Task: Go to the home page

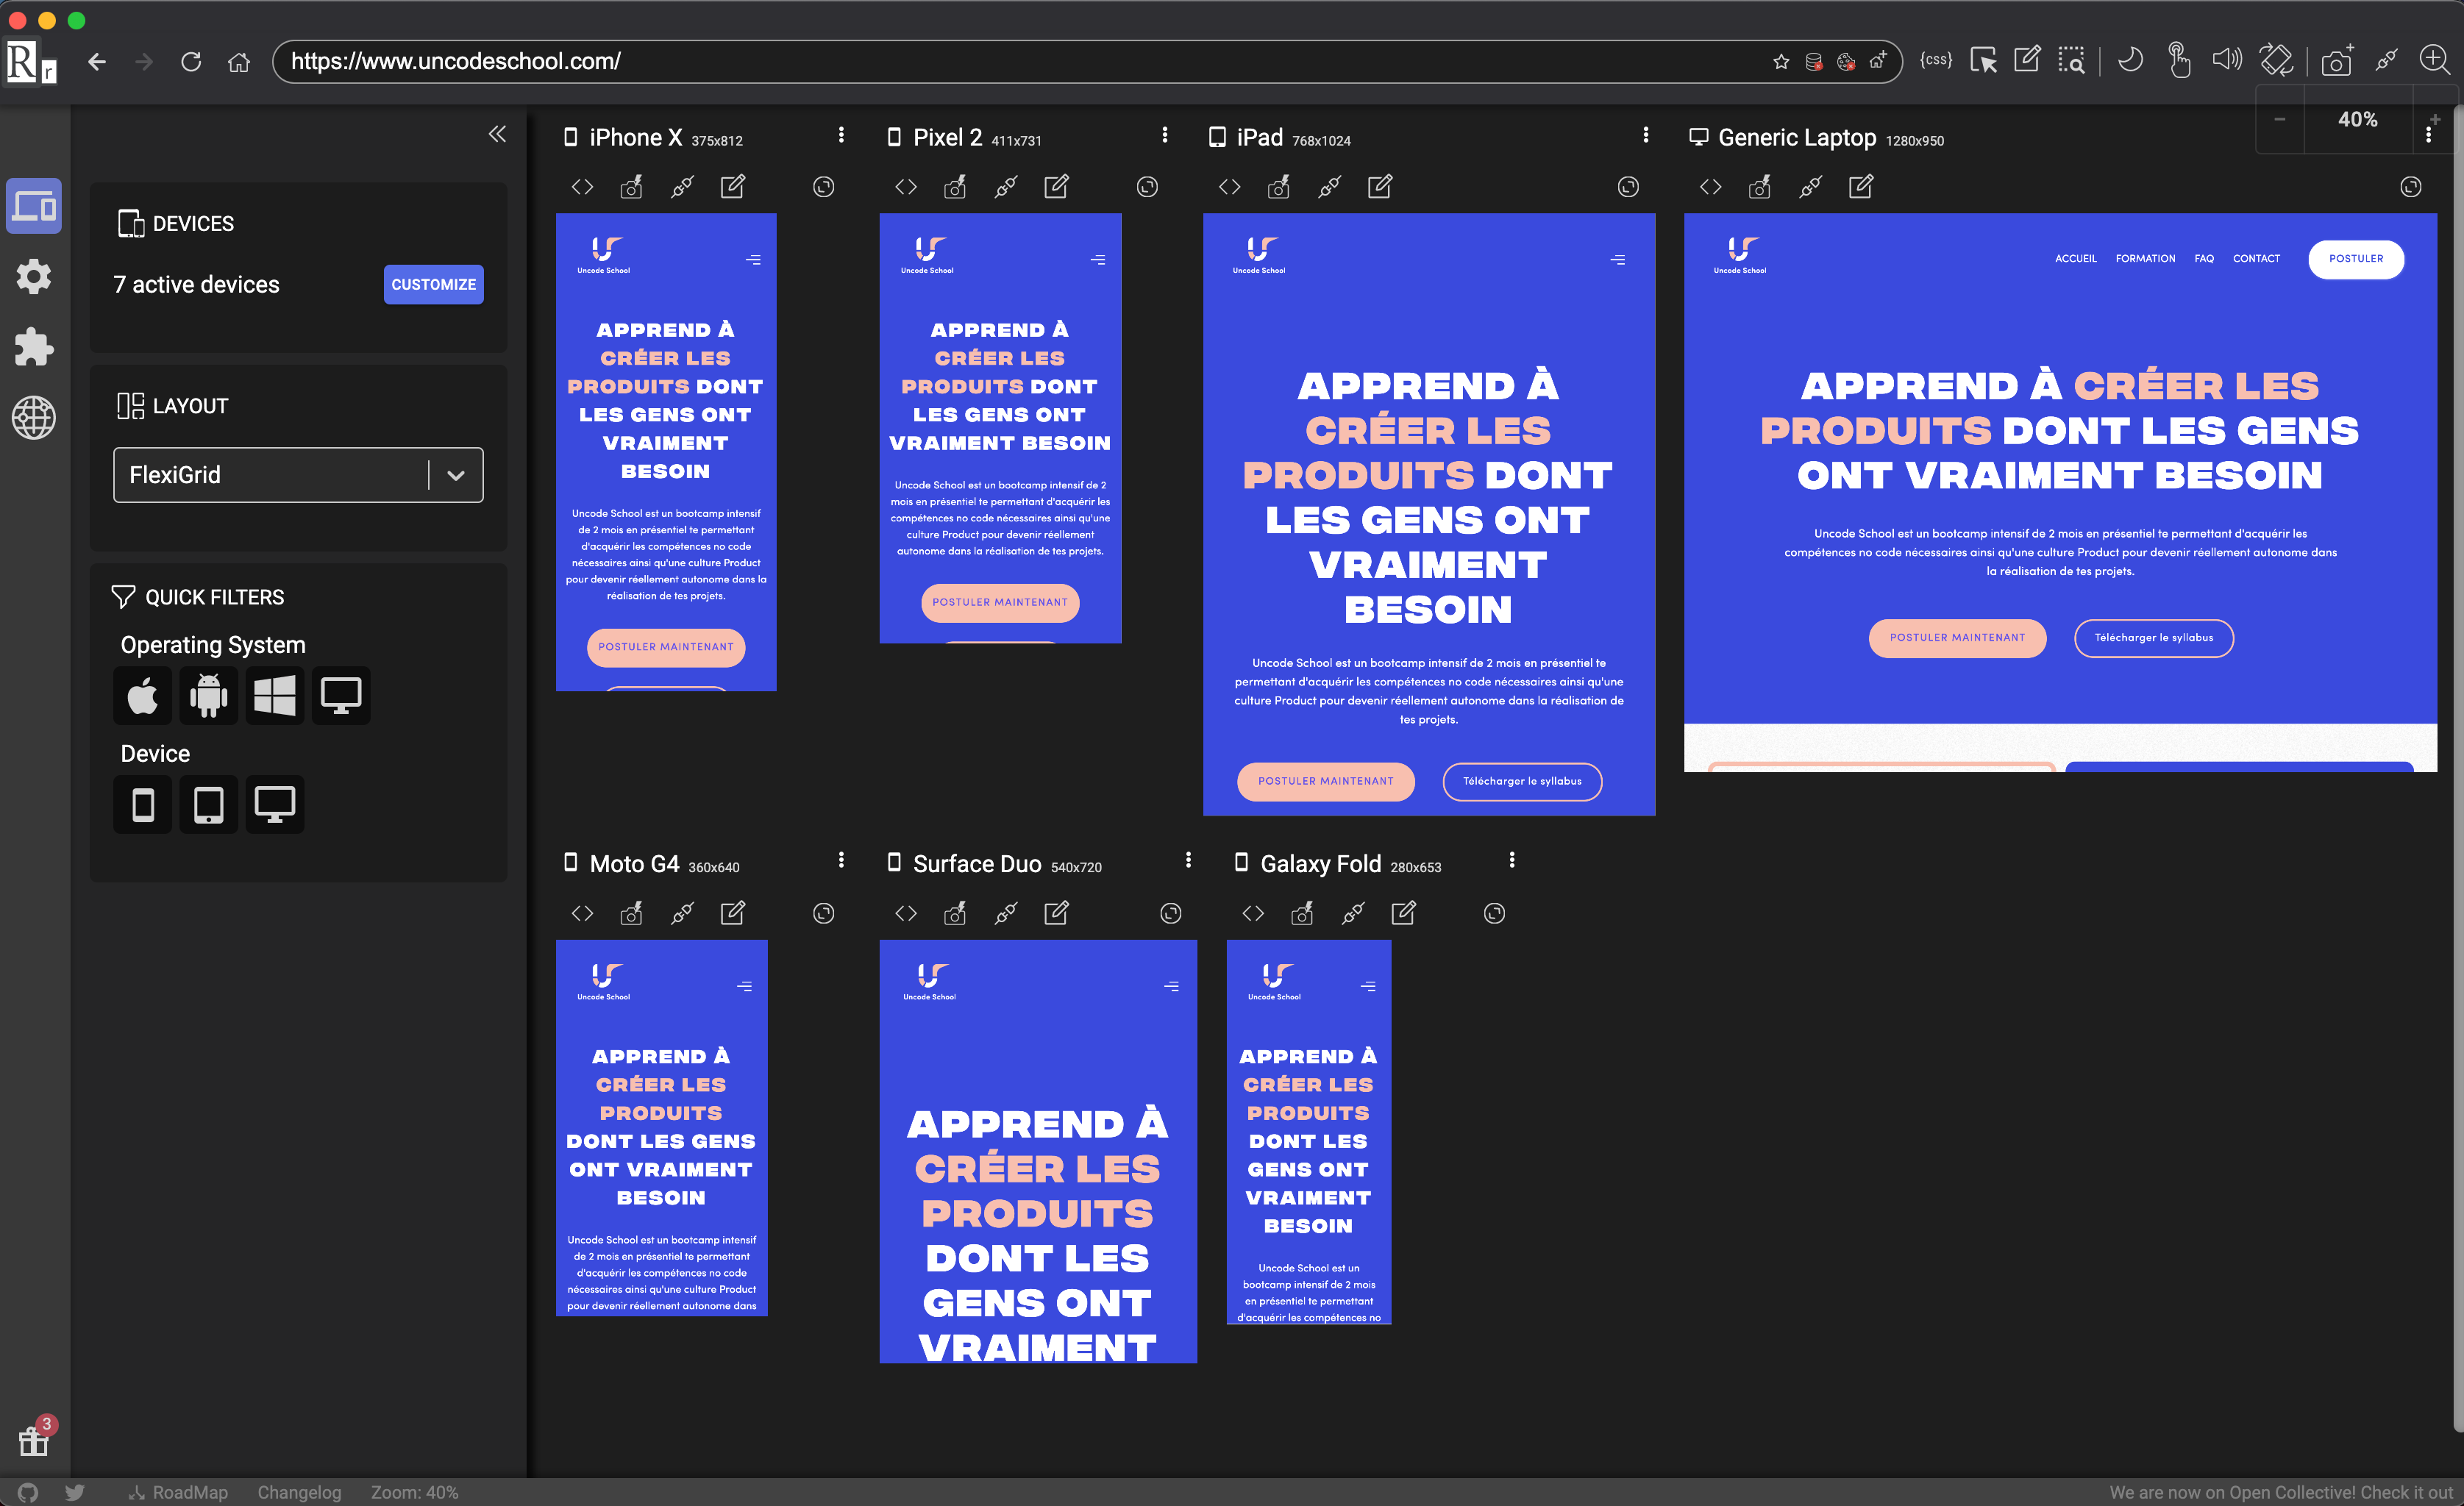Action: 238,62
